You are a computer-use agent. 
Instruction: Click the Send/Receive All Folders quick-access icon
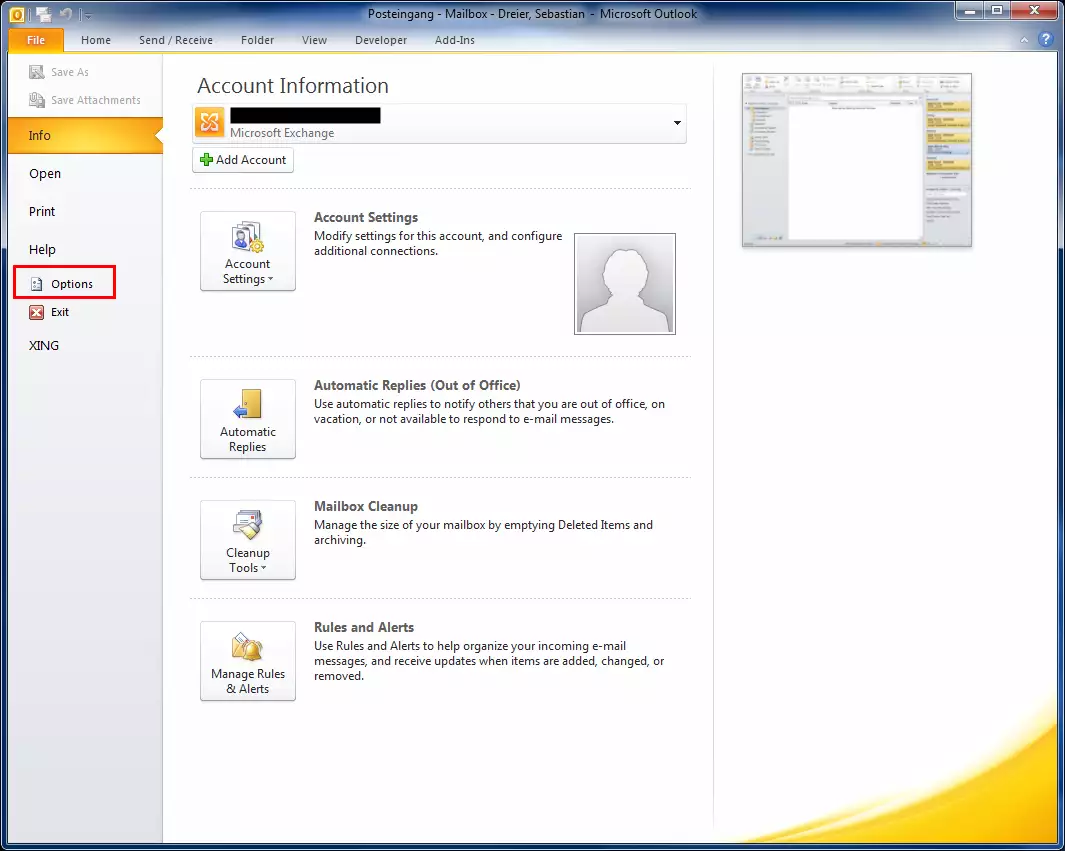pos(42,14)
